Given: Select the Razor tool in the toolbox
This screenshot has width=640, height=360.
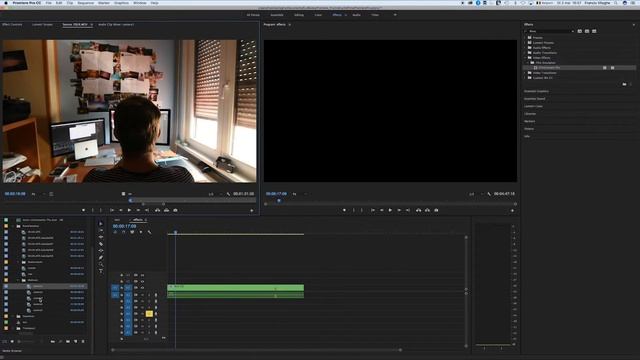Looking at the screenshot, I should tap(101, 244).
